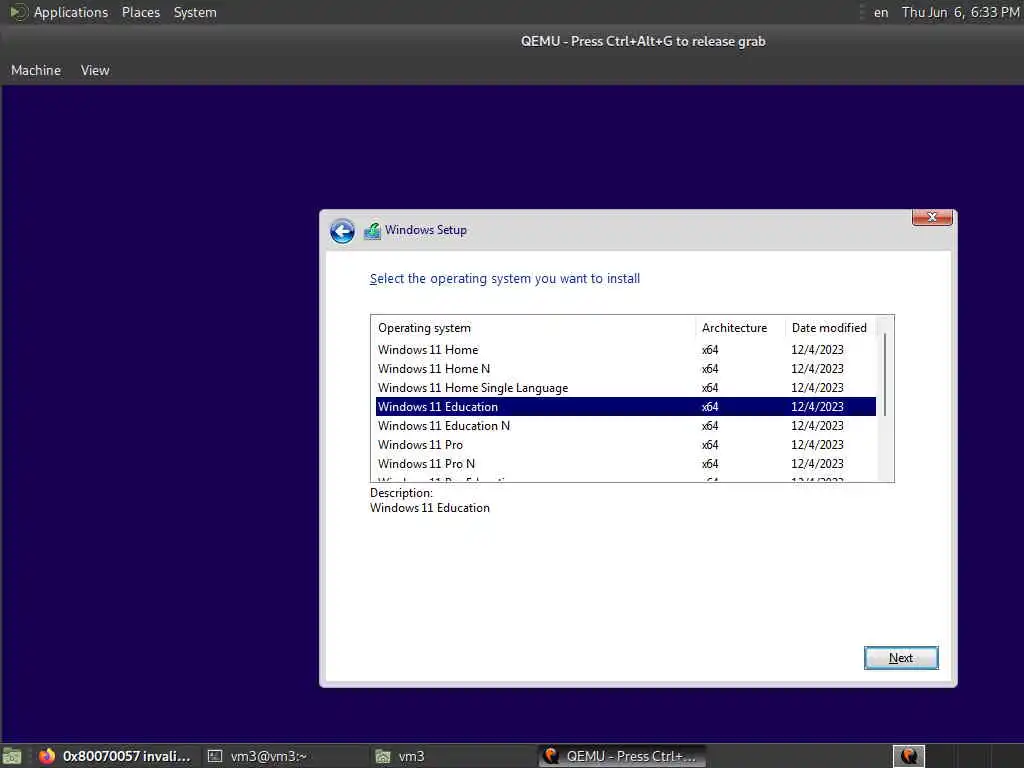This screenshot has height=768, width=1024.
Task: Close the Windows Setup dialog
Action: pyautogui.click(x=932, y=217)
